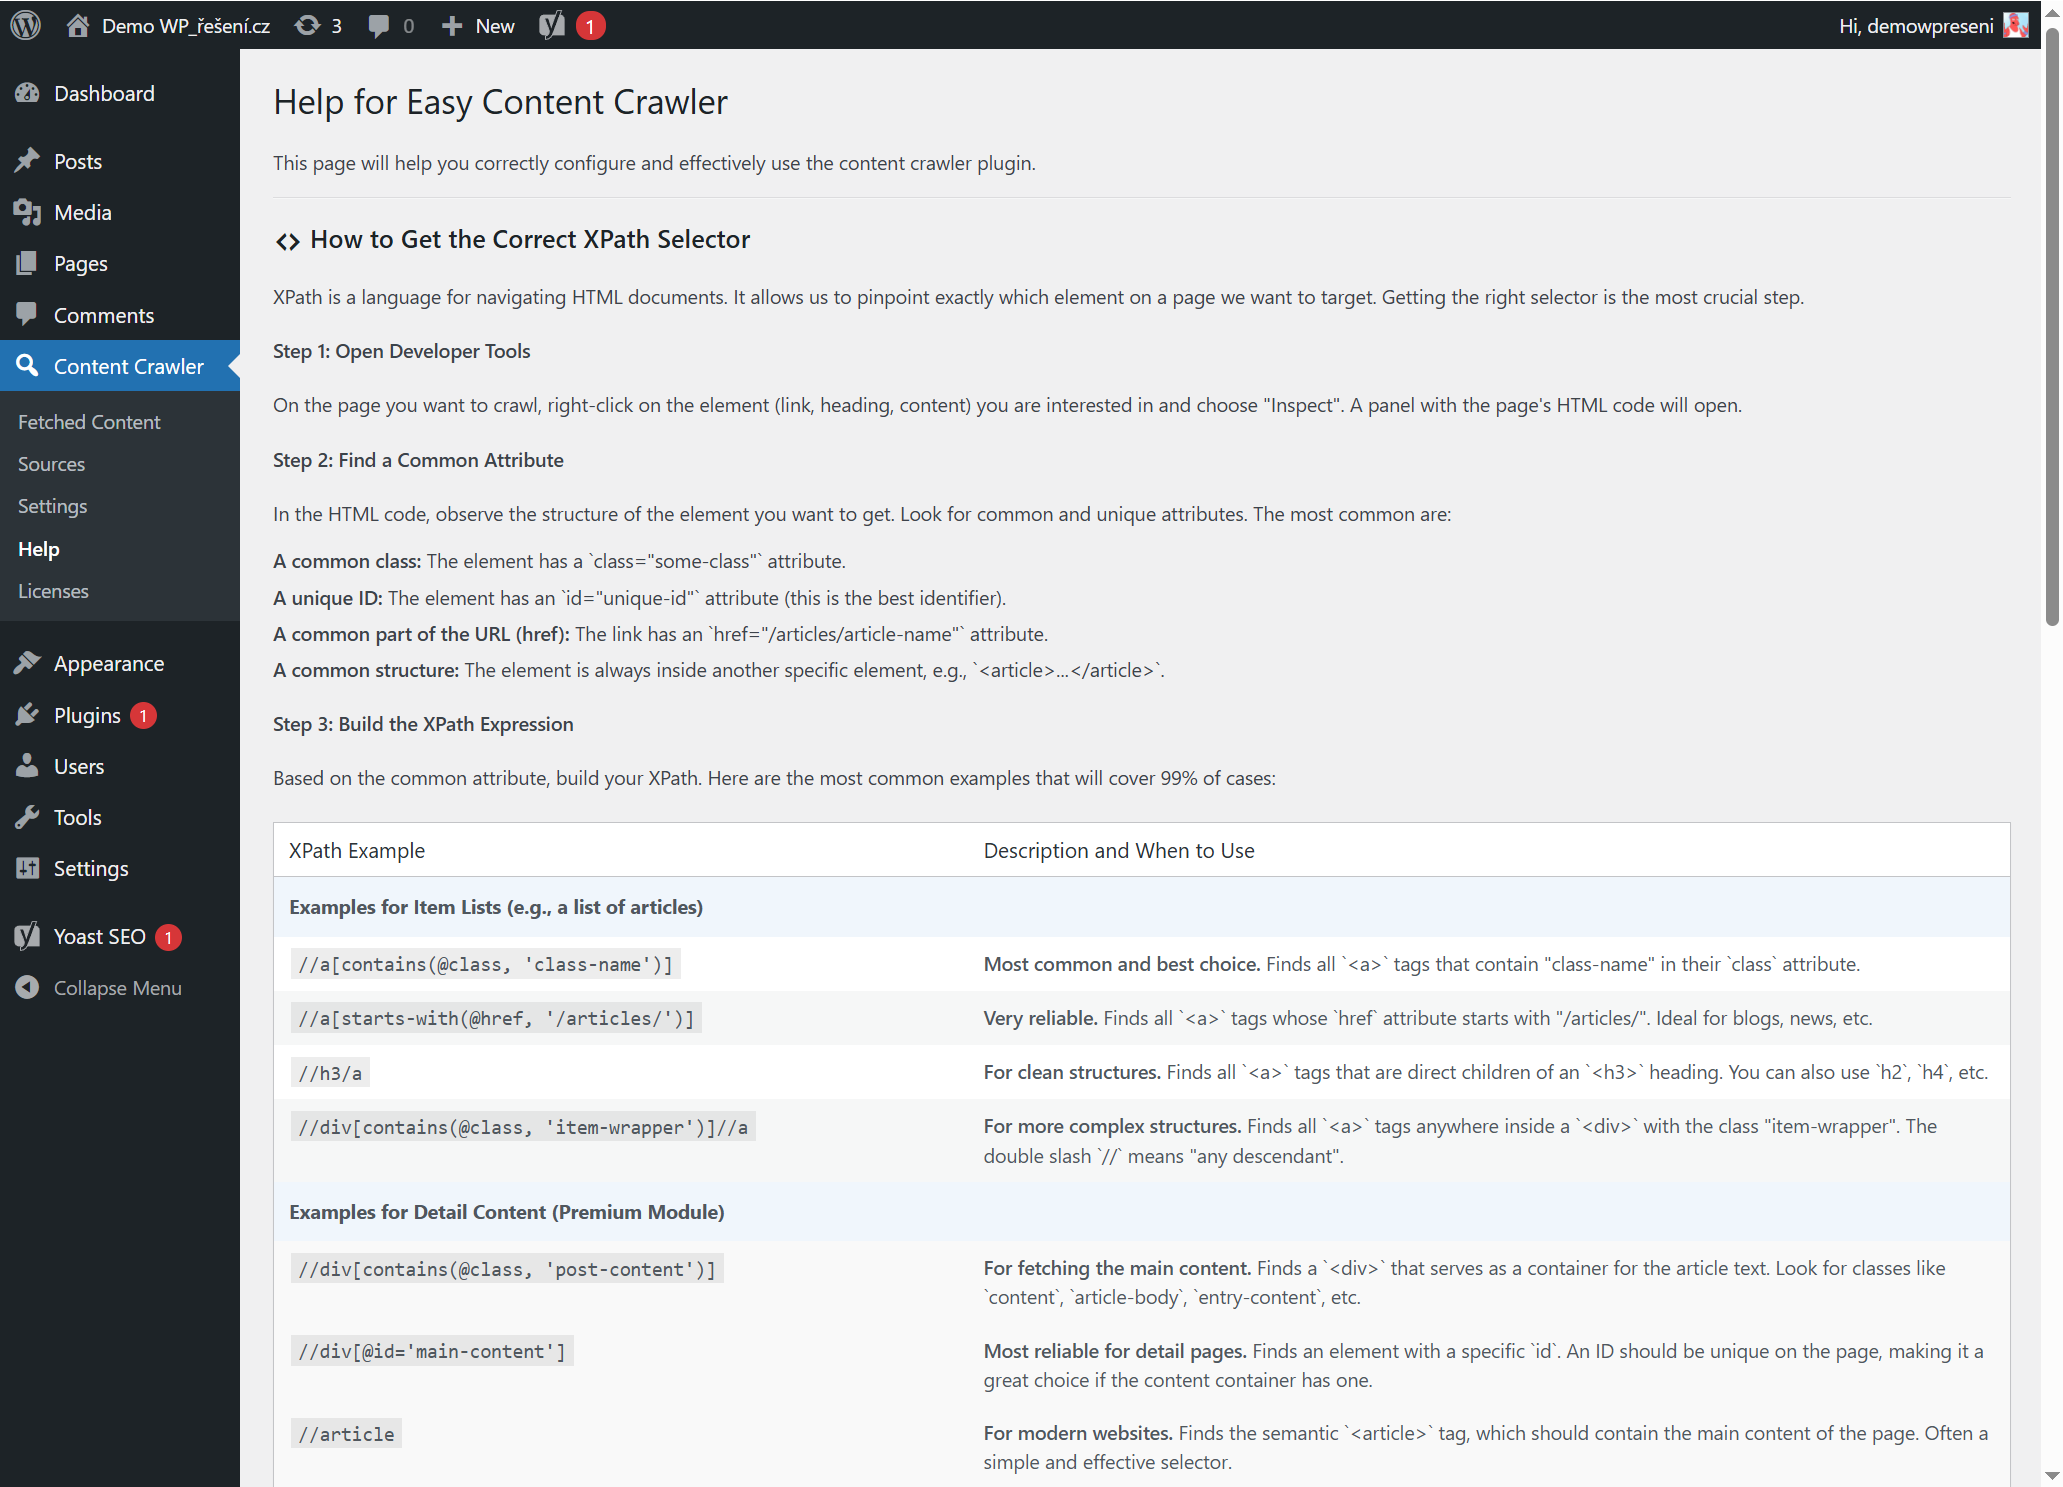Click the Tools wrench icon

27,817
